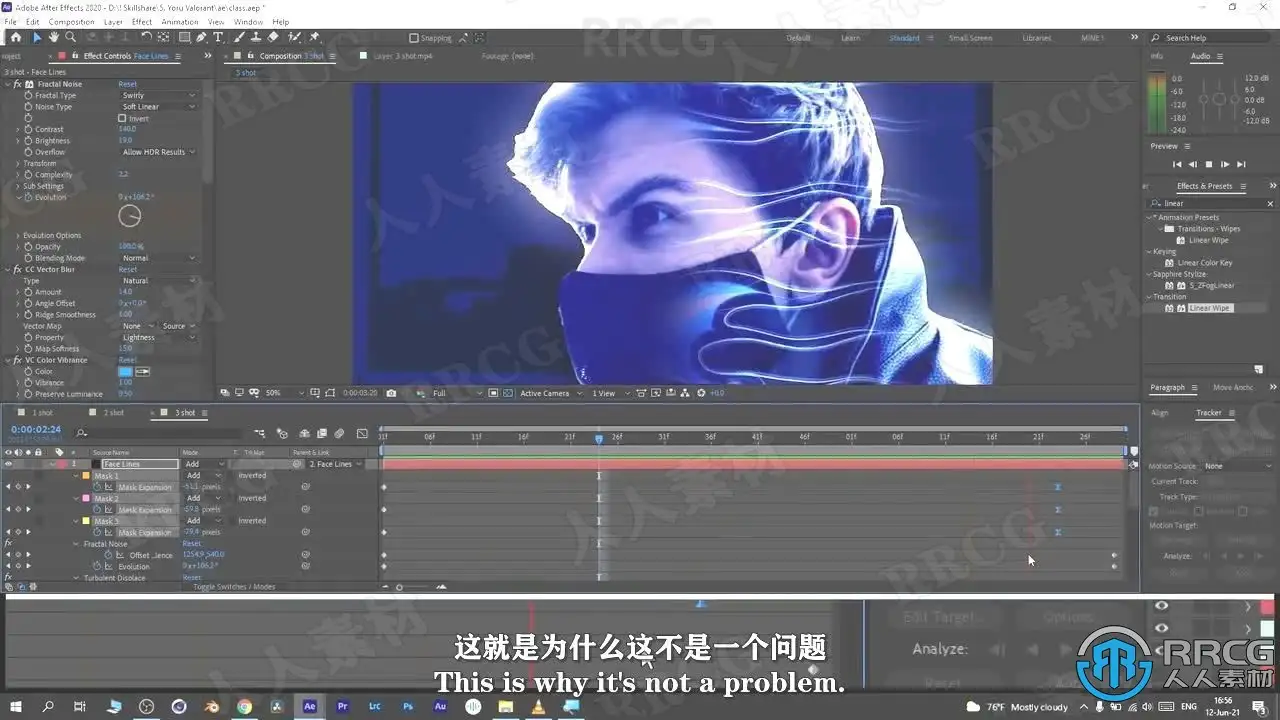Image resolution: width=1280 pixels, height=720 pixels.
Task: Open the Composition menu
Action: pyautogui.click(x=72, y=22)
